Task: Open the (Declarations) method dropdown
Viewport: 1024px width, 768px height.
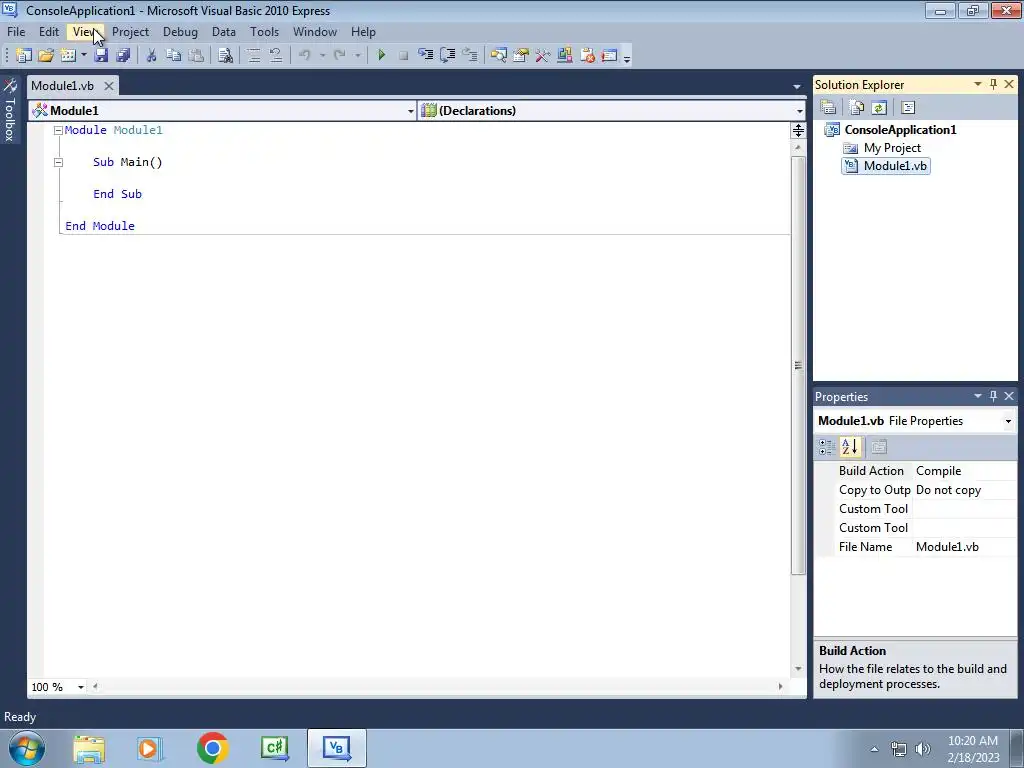Action: pos(799,111)
